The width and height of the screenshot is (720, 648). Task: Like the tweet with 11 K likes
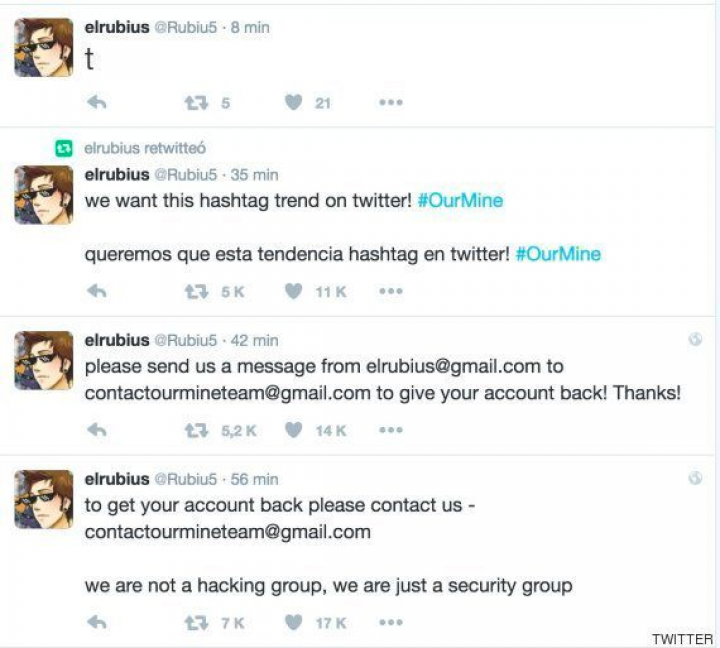293,291
